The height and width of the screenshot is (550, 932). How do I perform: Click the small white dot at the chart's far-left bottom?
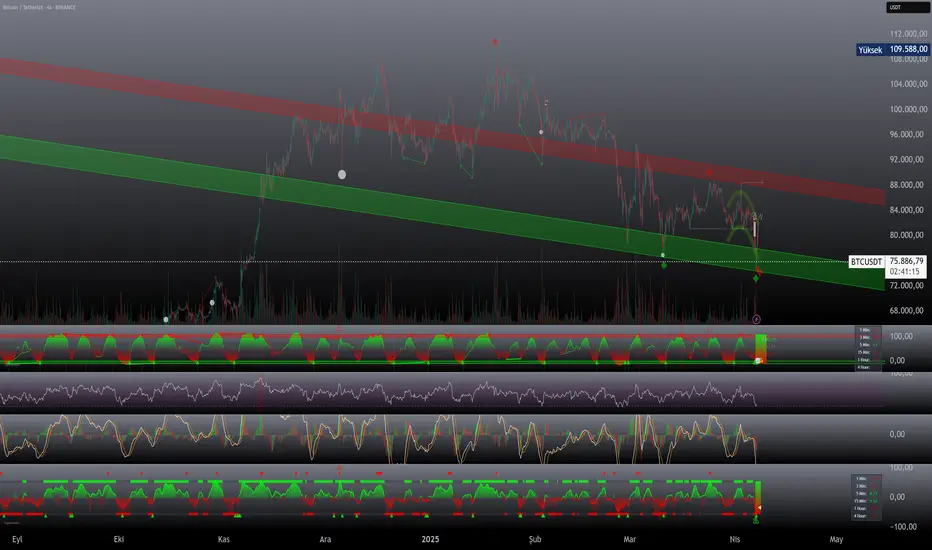(166, 319)
